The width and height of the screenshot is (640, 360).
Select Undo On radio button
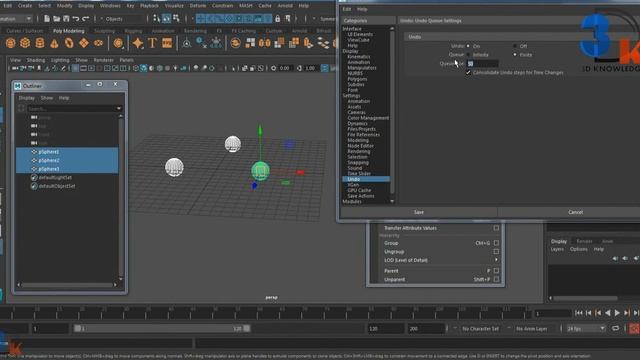click(x=468, y=46)
